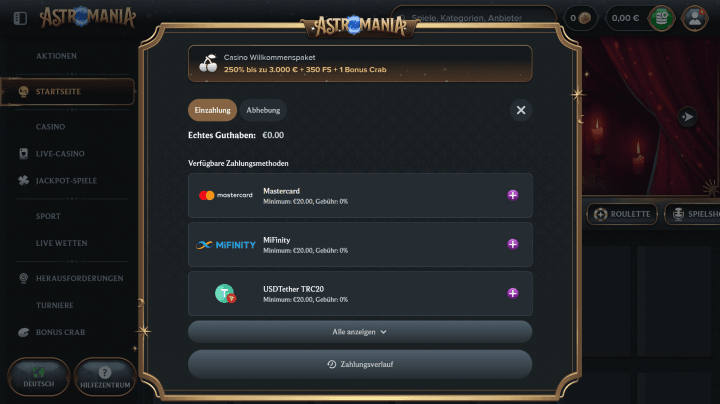The height and width of the screenshot is (404, 720).
Task: Expand Alle anzeigen payment methods
Action: click(360, 332)
